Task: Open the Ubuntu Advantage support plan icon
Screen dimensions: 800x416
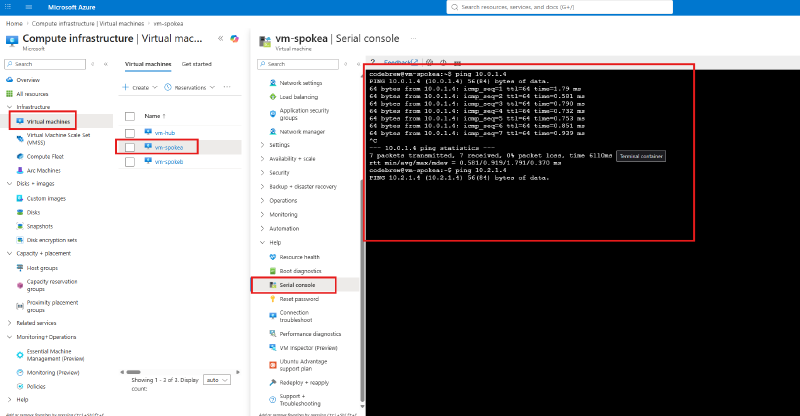Action: (272, 365)
